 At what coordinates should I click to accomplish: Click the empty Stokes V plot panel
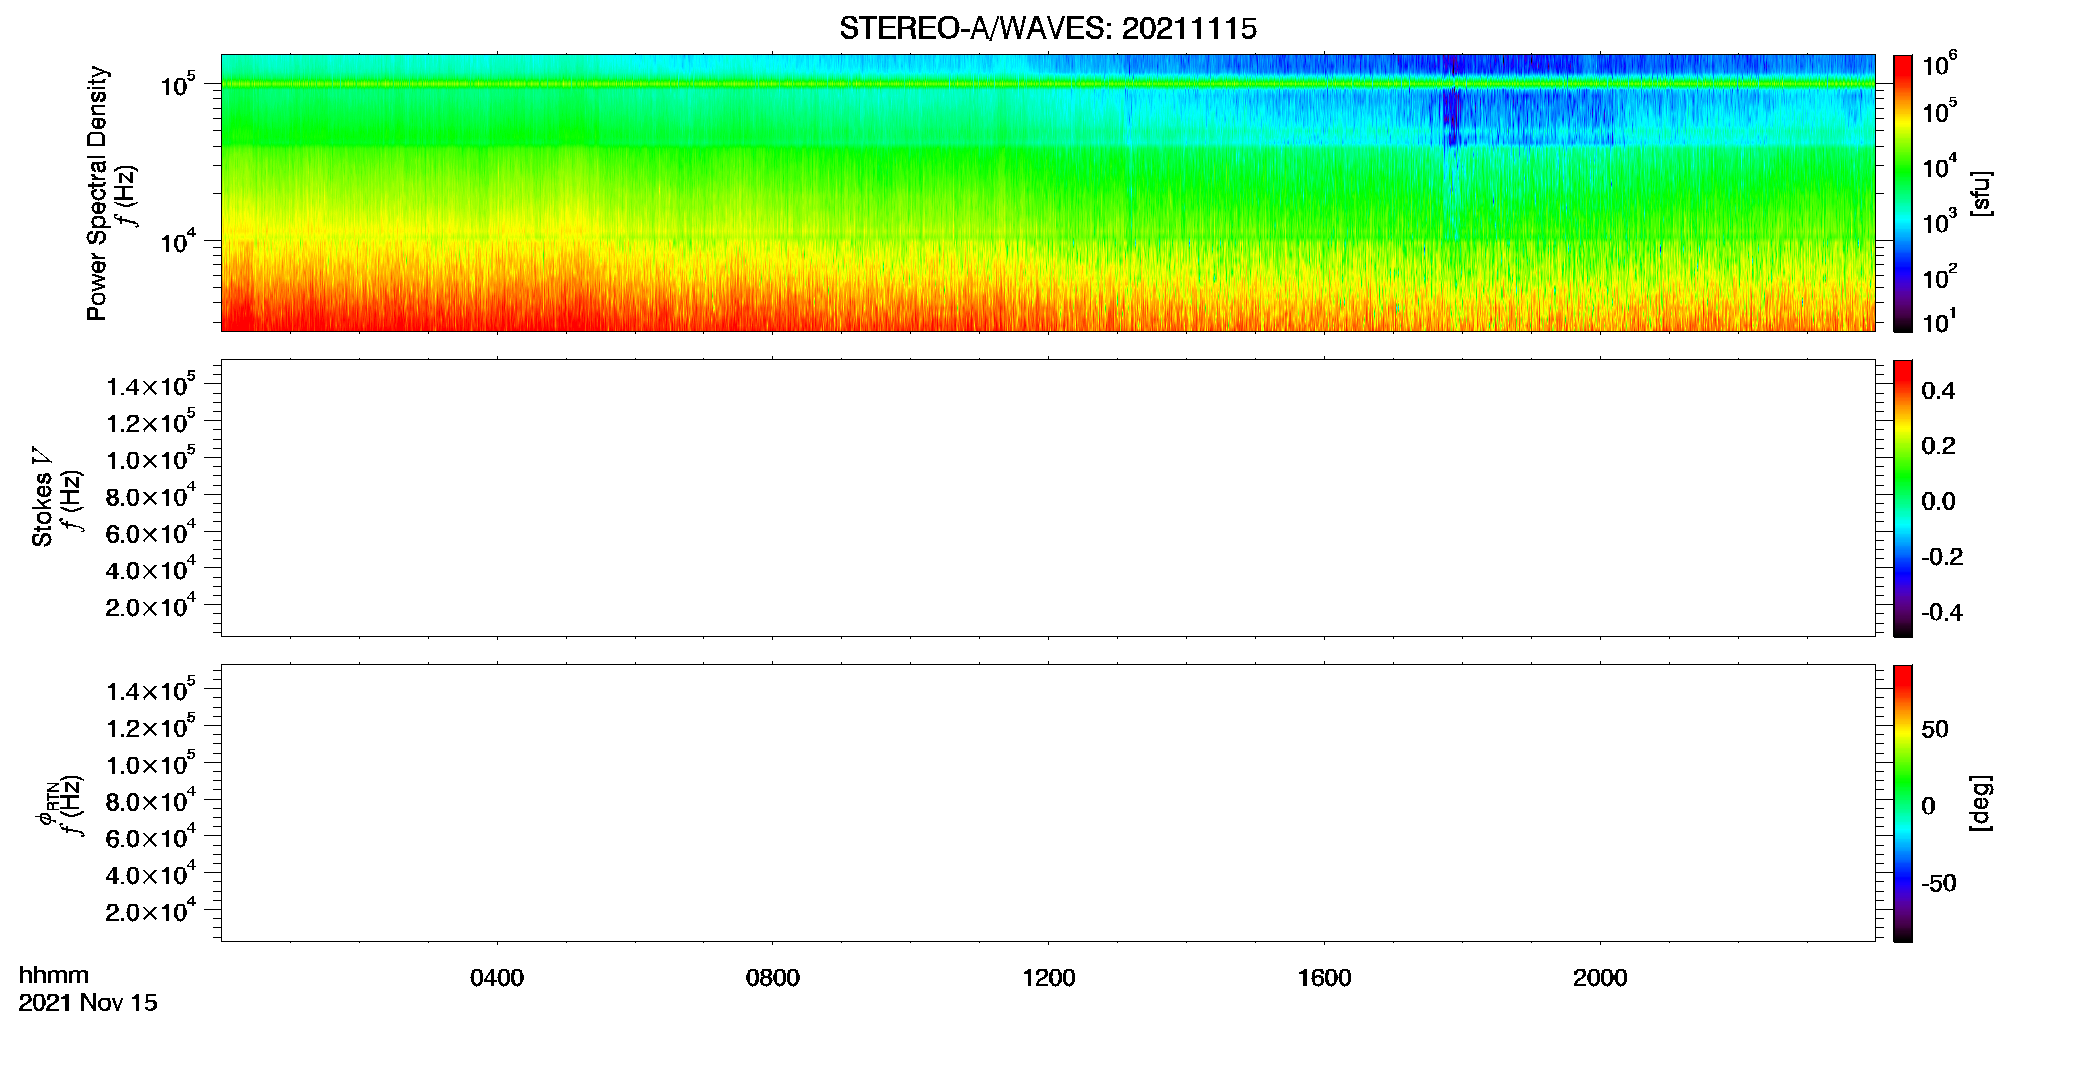pos(1048,498)
